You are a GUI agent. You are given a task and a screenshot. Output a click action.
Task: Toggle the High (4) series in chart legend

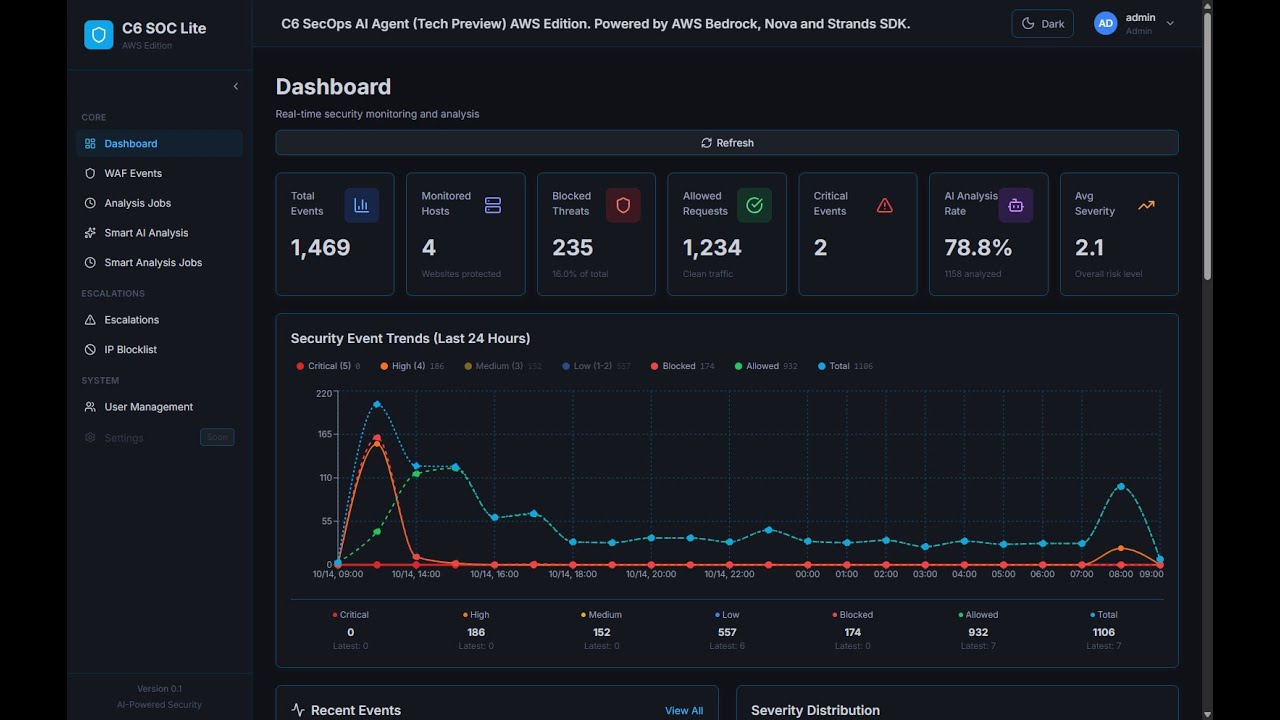(x=412, y=366)
